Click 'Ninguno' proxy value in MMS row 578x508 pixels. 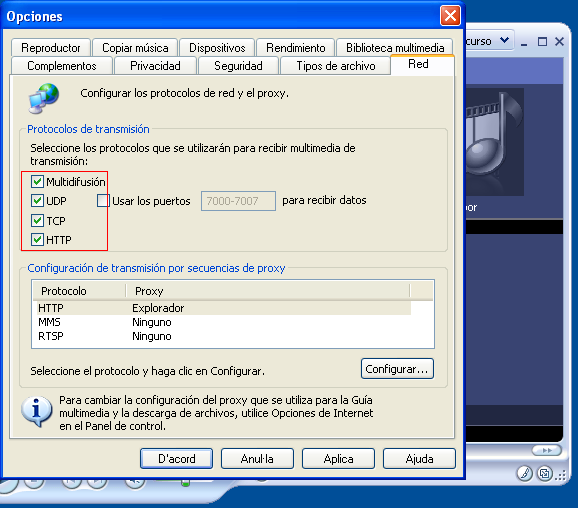pyautogui.click(x=152, y=322)
